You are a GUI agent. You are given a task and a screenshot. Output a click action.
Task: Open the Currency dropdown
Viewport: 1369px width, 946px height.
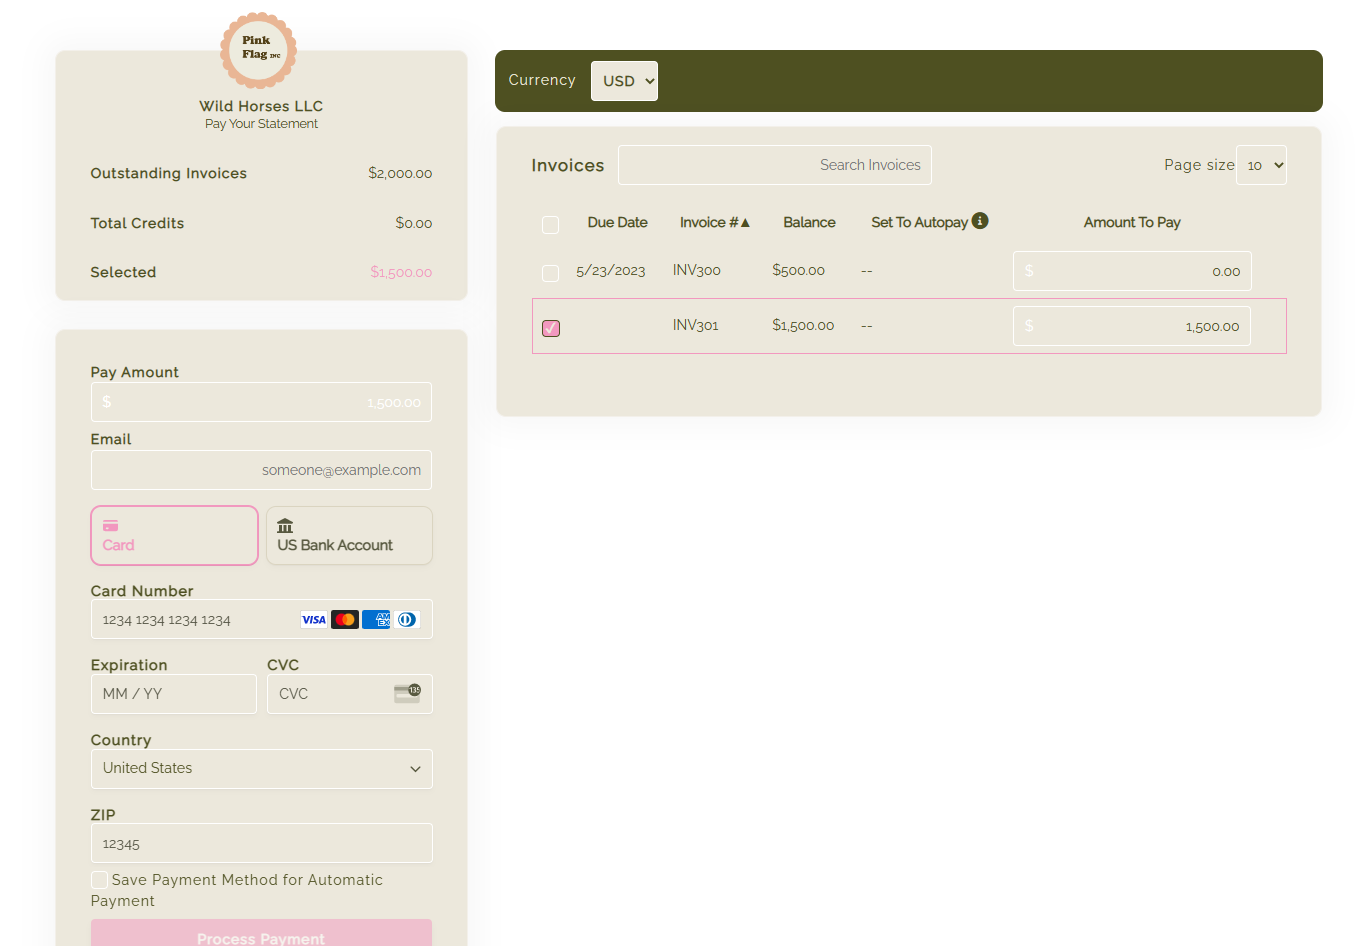tap(624, 80)
